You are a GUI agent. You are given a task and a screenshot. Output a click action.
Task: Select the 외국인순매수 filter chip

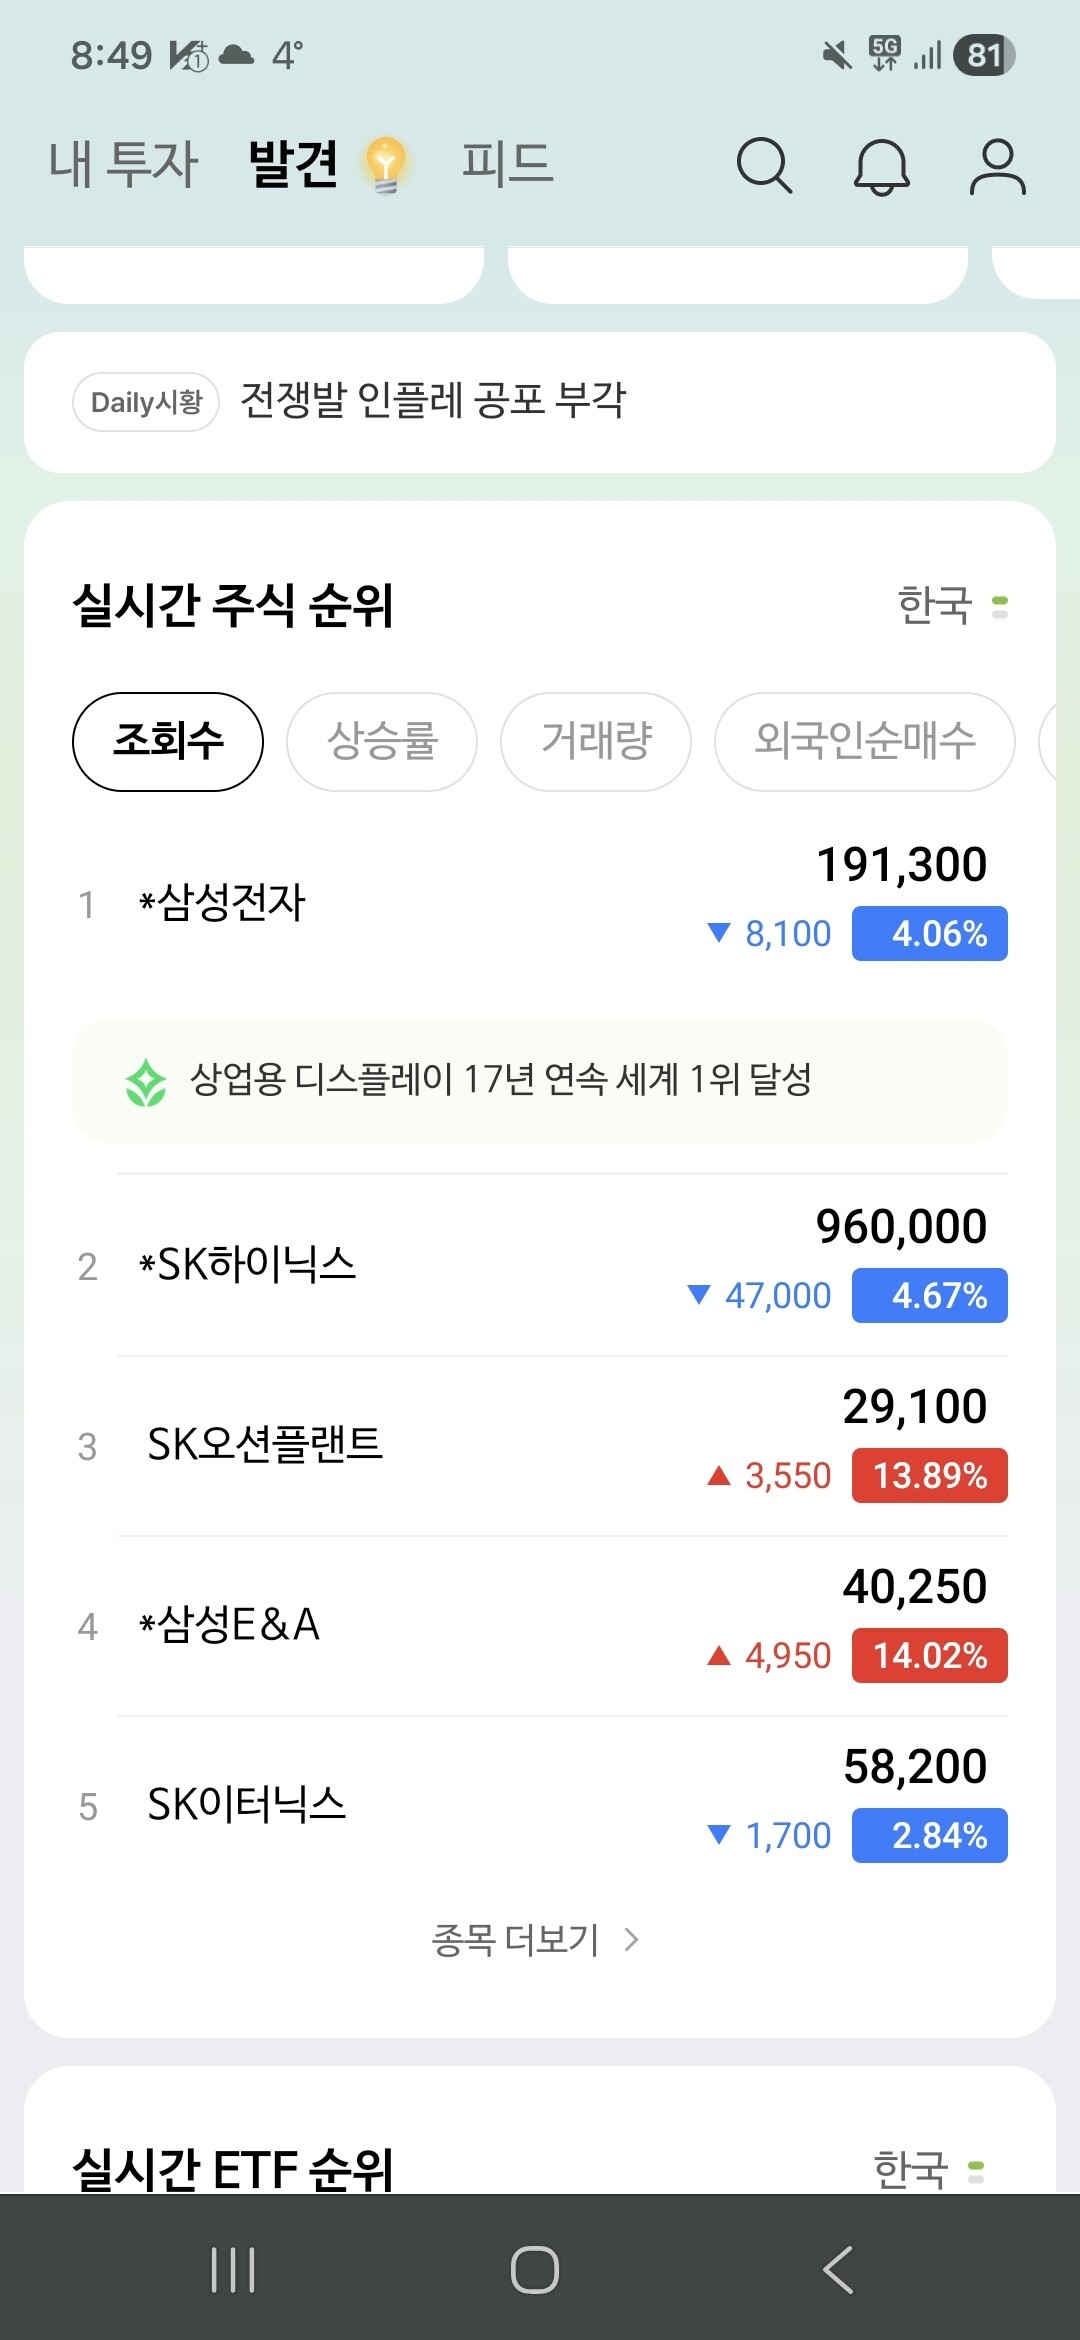tap(865, 742)
